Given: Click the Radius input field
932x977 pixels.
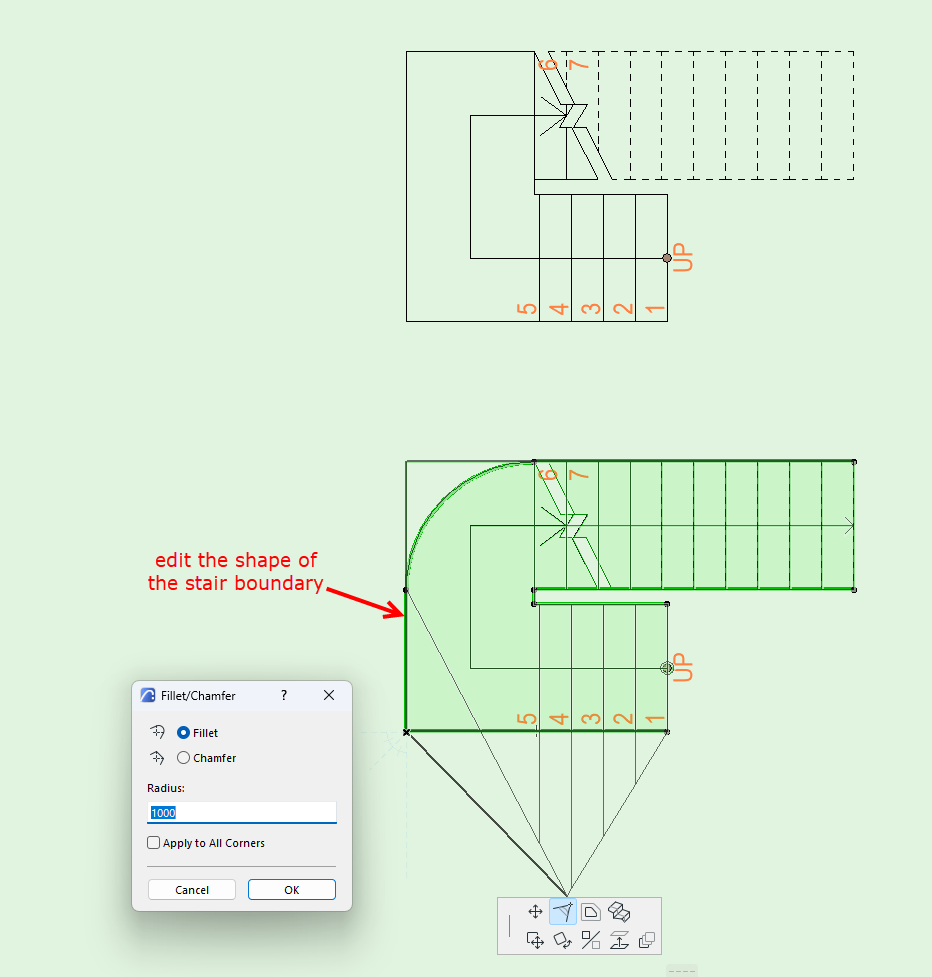Looking at the screenshot, I should point(242,813).
